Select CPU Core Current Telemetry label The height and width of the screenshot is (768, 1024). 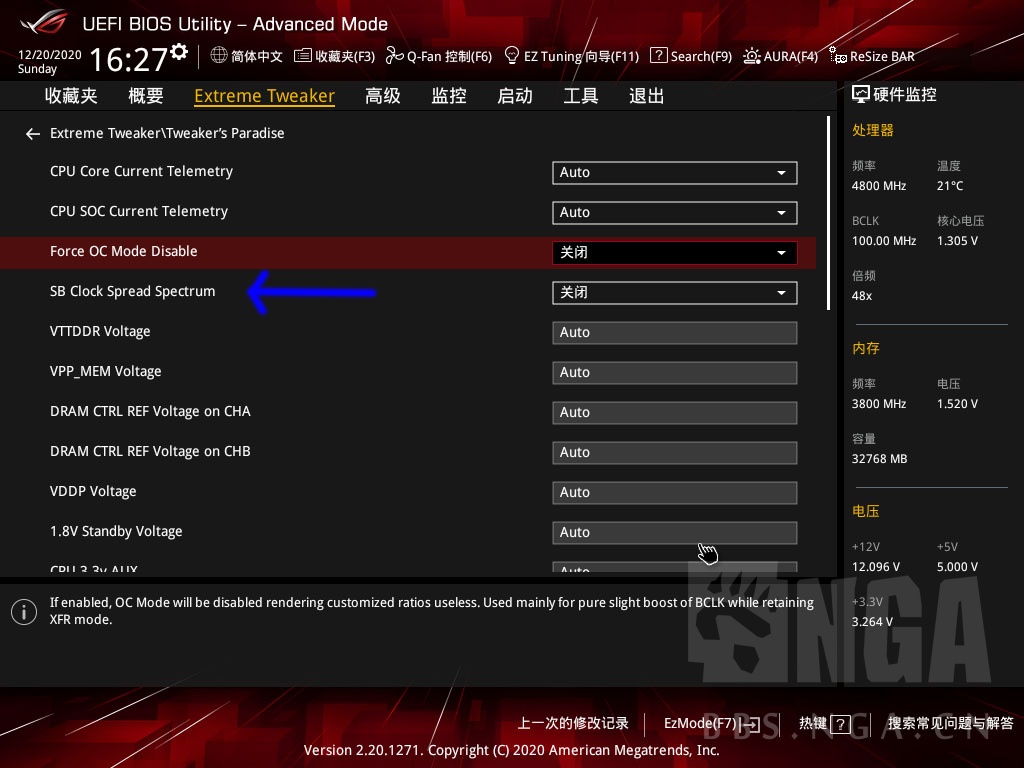(x=141, y=171)
